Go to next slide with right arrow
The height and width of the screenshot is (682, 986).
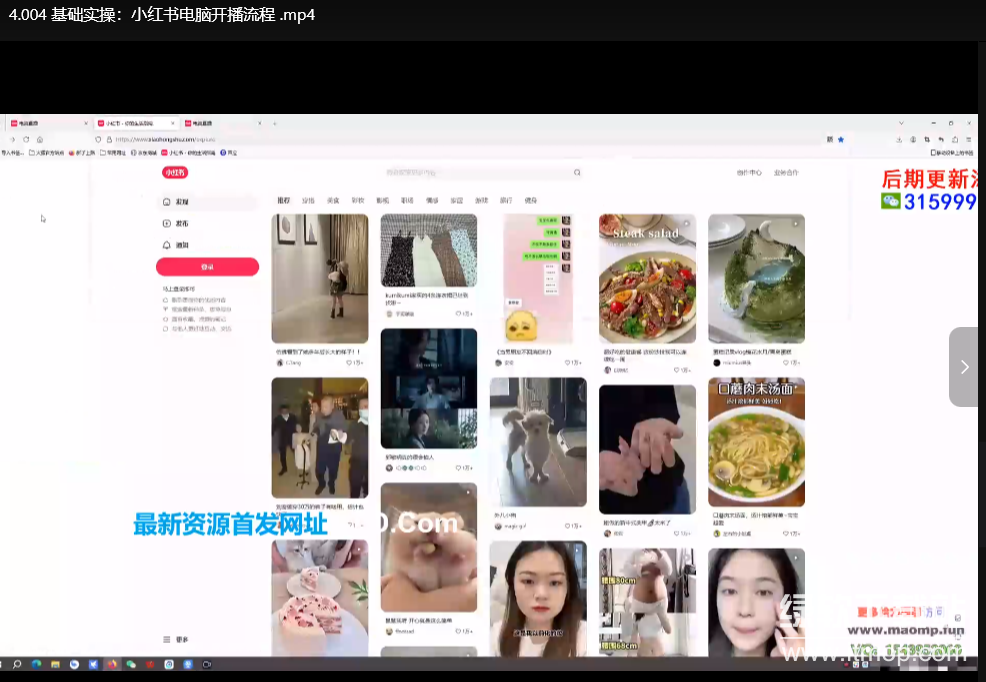(x=964, y=367)
